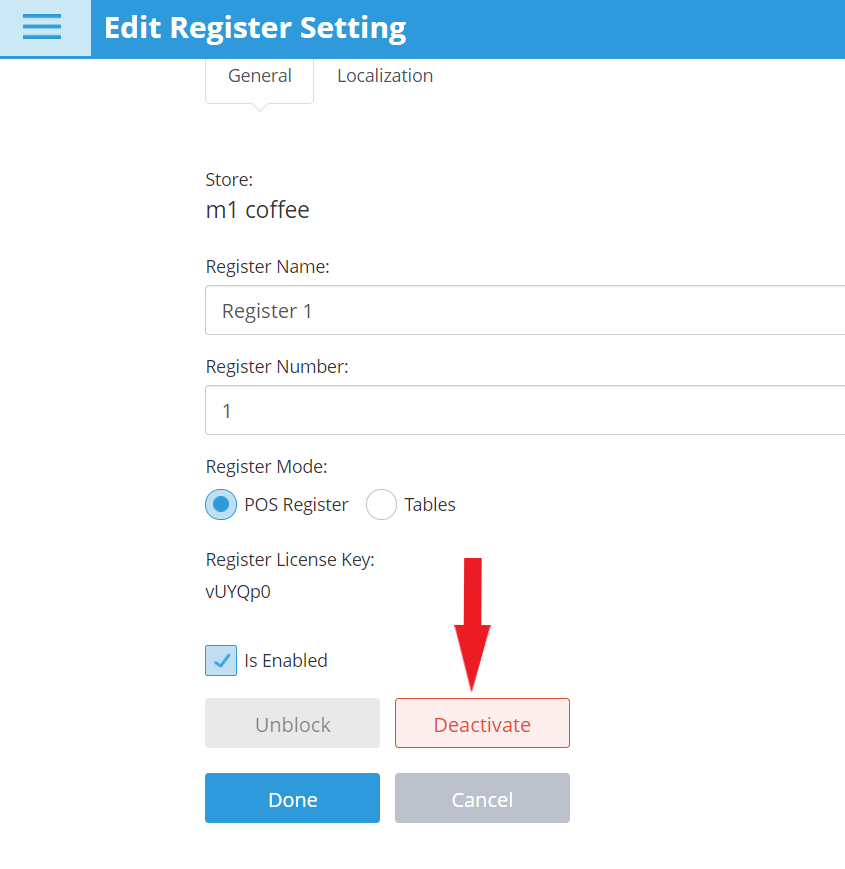Click the red arrow pointing at Deactivate

473,624
